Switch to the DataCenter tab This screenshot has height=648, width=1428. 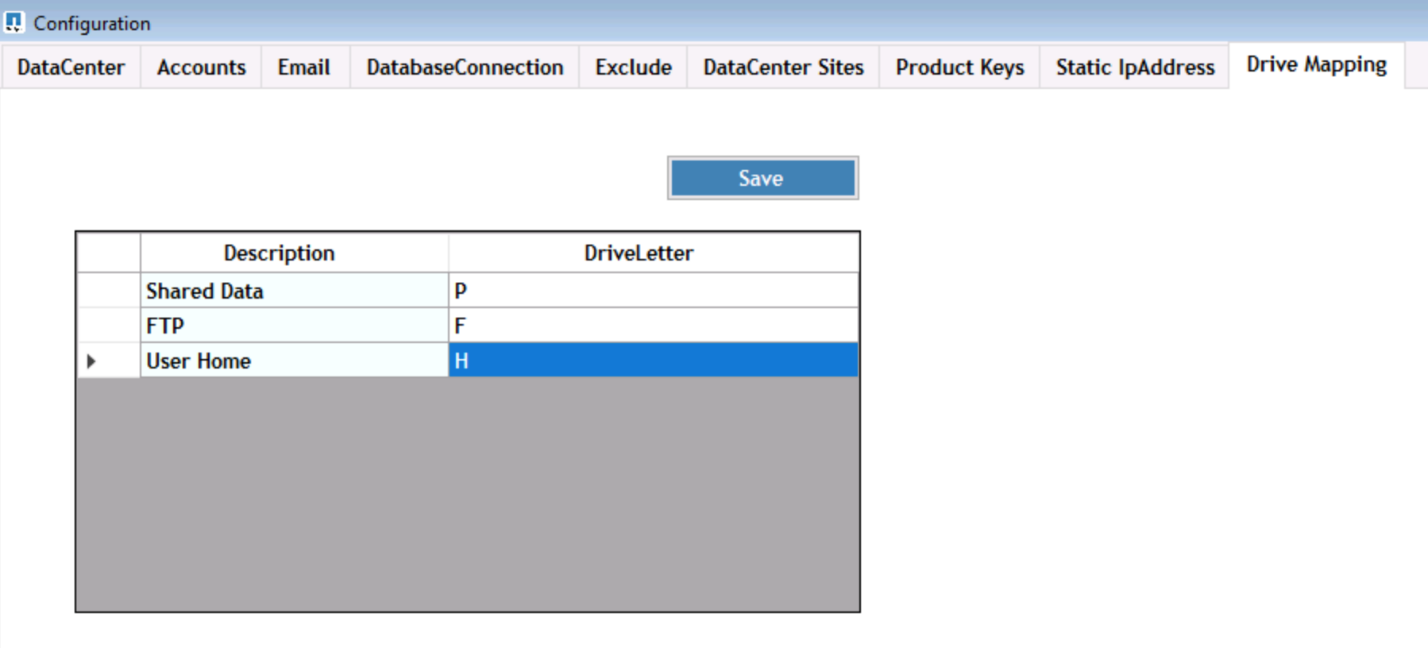tap(71, 68)
